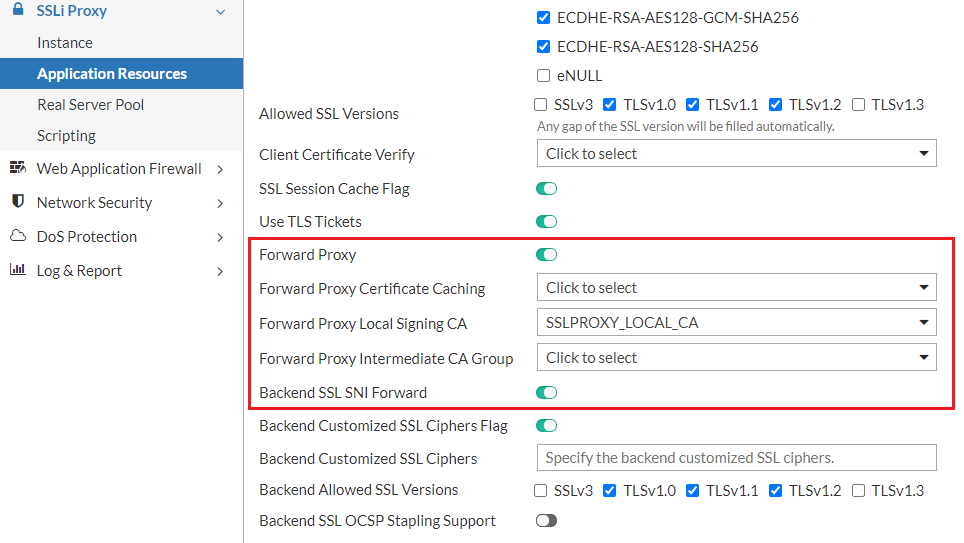
Task: Click the DoS Protection cloud icon
Action: coord(18,236)
